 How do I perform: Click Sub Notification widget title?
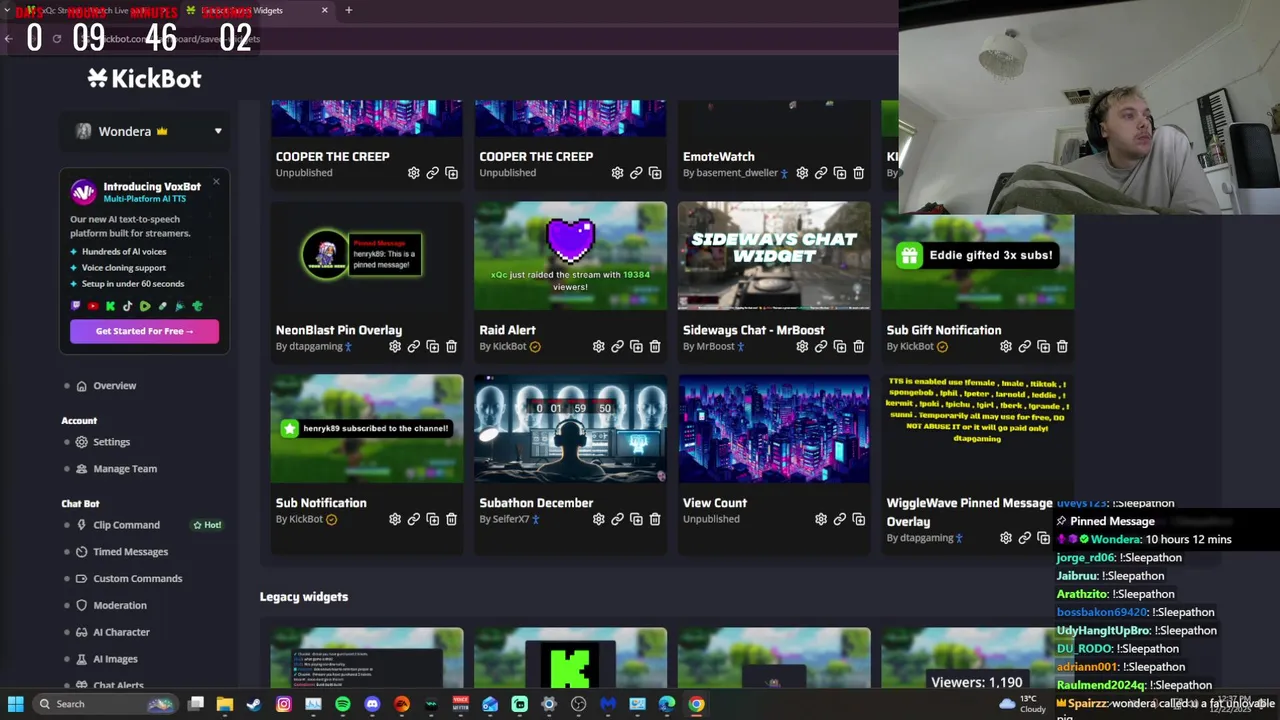(321, 503)
